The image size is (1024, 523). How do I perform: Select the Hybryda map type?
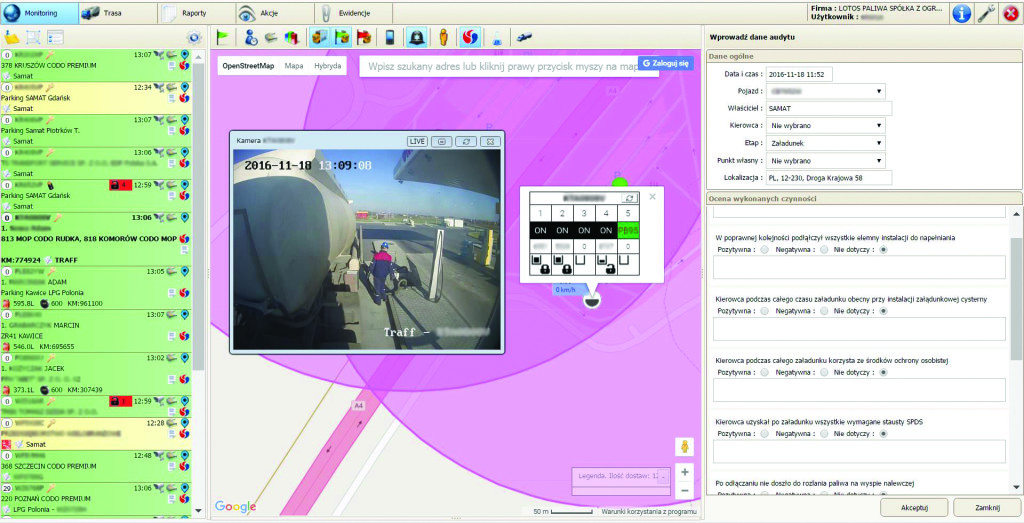(x=327, y=66)
